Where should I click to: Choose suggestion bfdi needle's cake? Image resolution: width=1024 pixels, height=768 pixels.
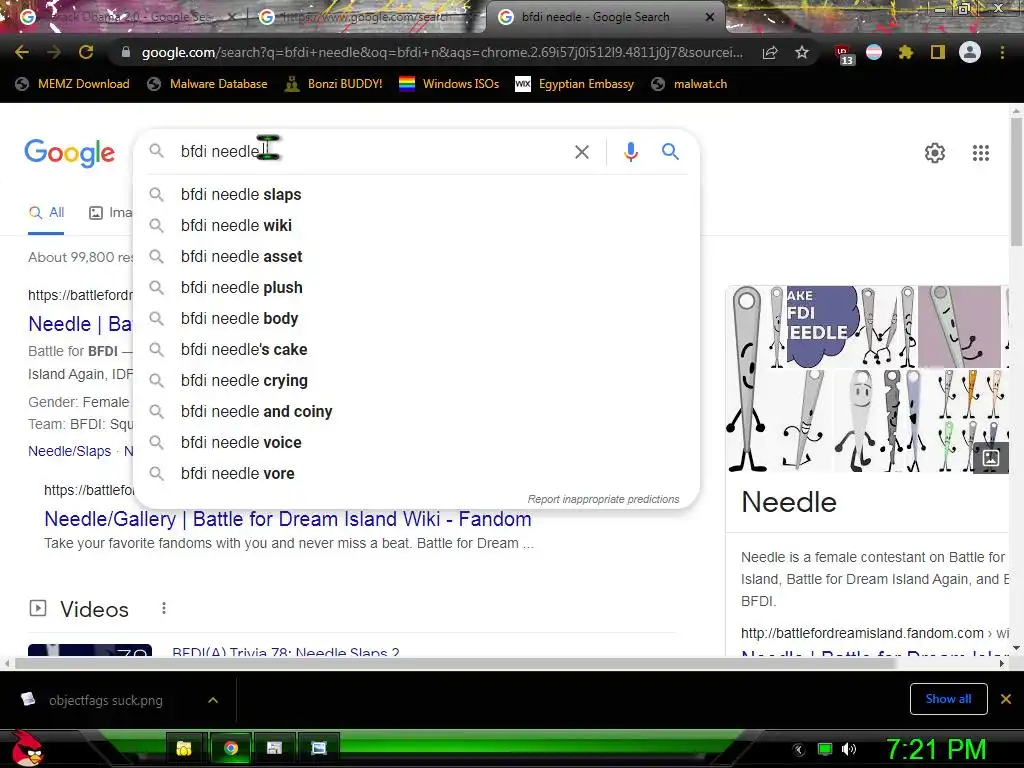pos(417,349)
